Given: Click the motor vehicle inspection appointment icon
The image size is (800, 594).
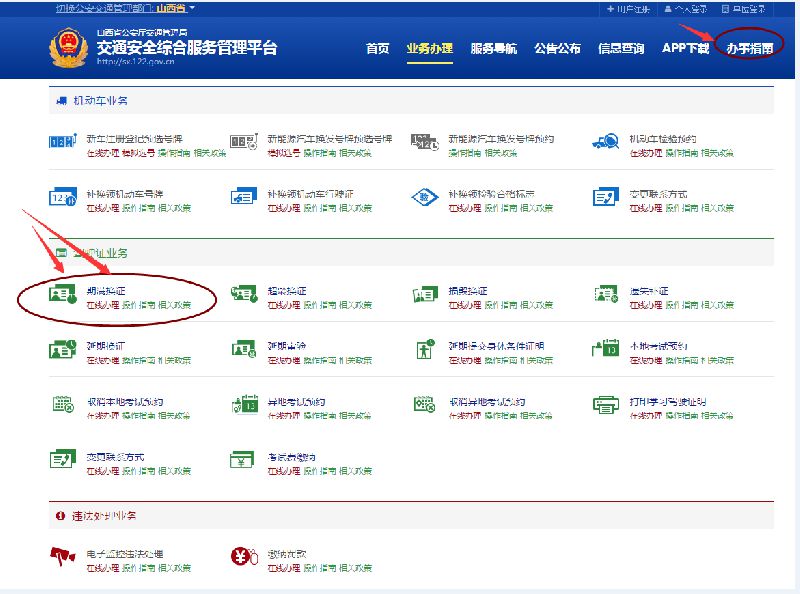Looking at the screenshot, I should (605, 142).
